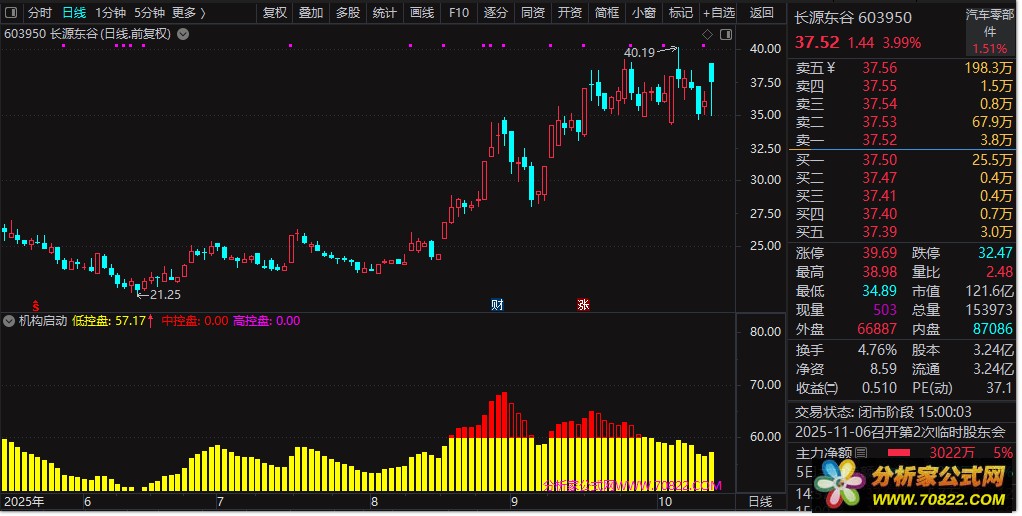Viewport: 1022px width, 516px height.
Task: Click the 卖三 price 37.54
Action: (879, 104)
